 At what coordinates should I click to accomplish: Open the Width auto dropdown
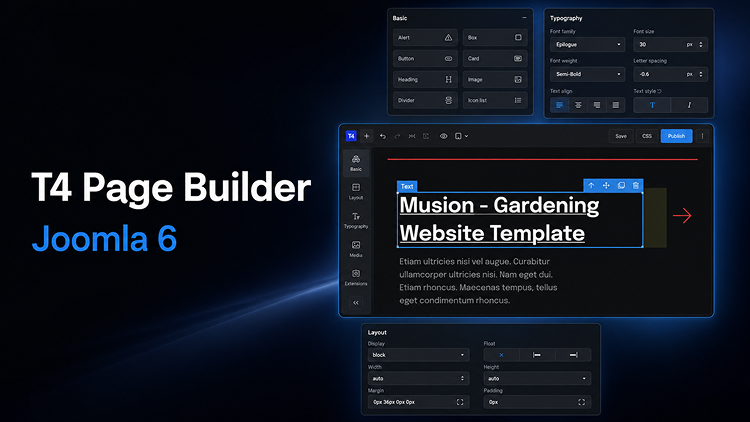pyautogui.click(x=419, y=378)
